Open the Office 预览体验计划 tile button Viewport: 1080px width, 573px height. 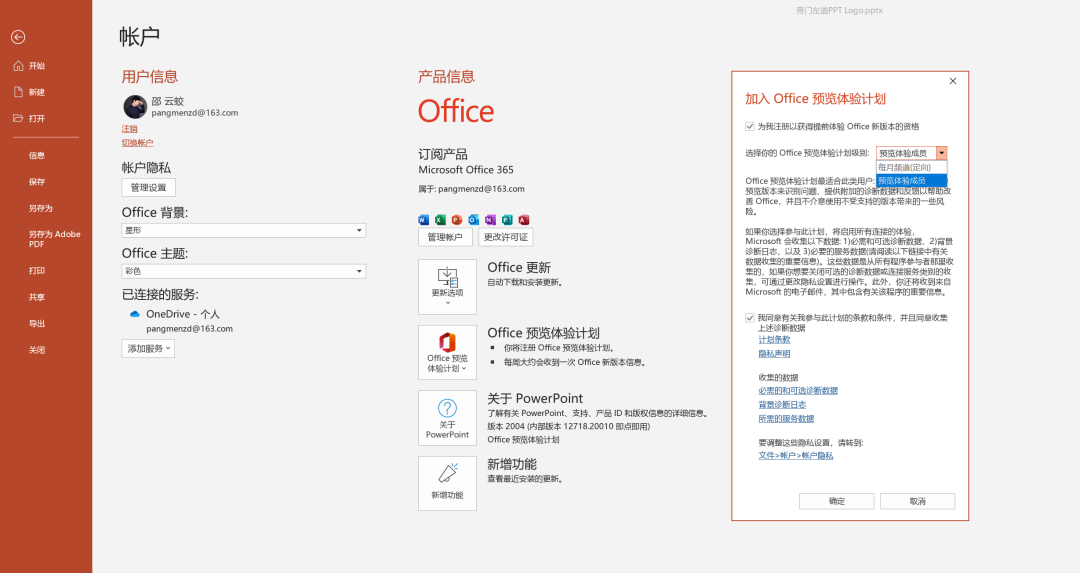point(447,352)
